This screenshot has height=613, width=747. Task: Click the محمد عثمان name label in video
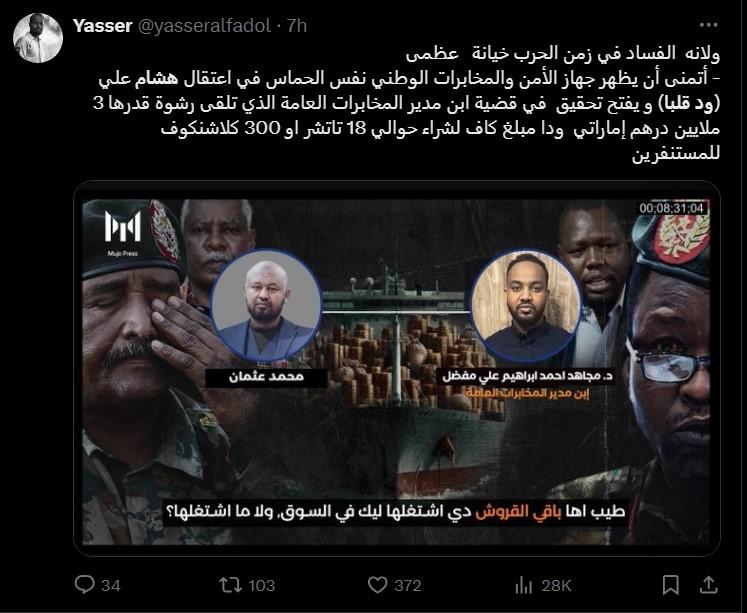click(266, 377)
